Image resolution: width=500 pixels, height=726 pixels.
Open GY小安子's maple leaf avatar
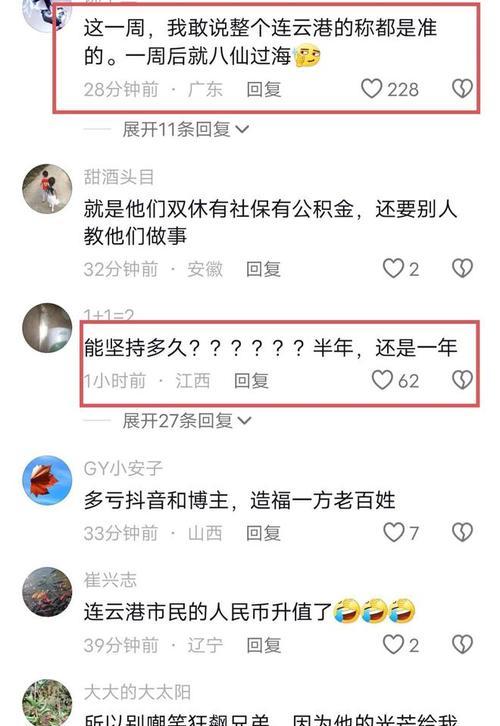click(47, 480)
